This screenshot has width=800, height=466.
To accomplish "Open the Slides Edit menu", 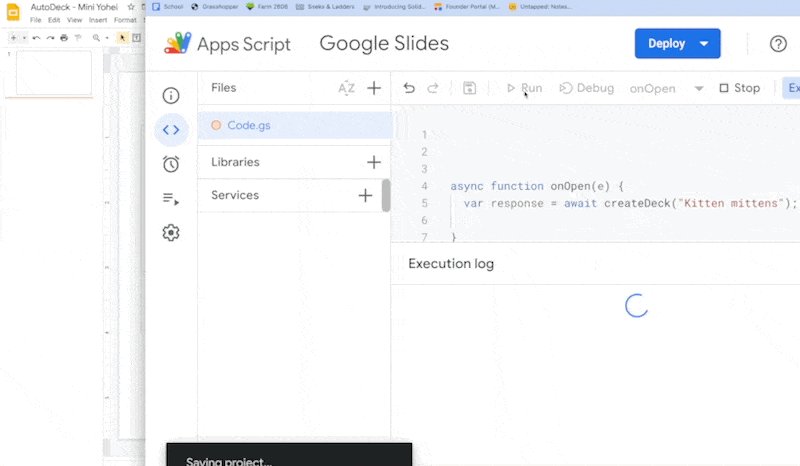I will click(x=54, y=20).
